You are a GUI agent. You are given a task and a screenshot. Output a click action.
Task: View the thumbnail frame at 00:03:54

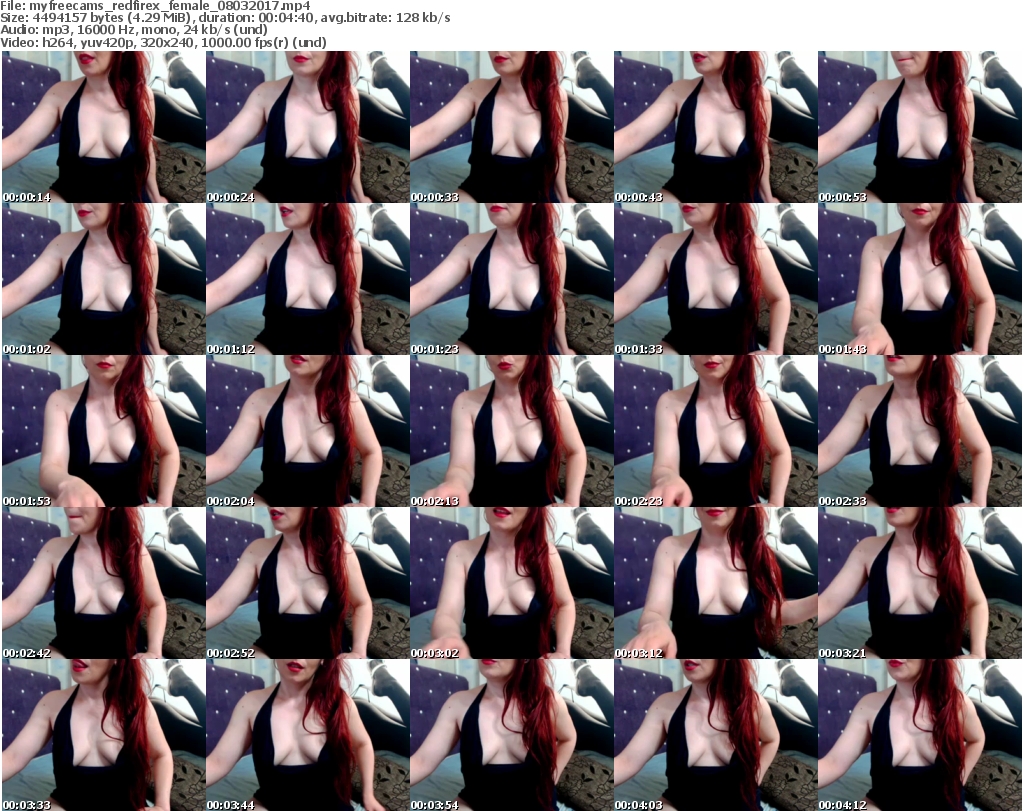[511, 735]
